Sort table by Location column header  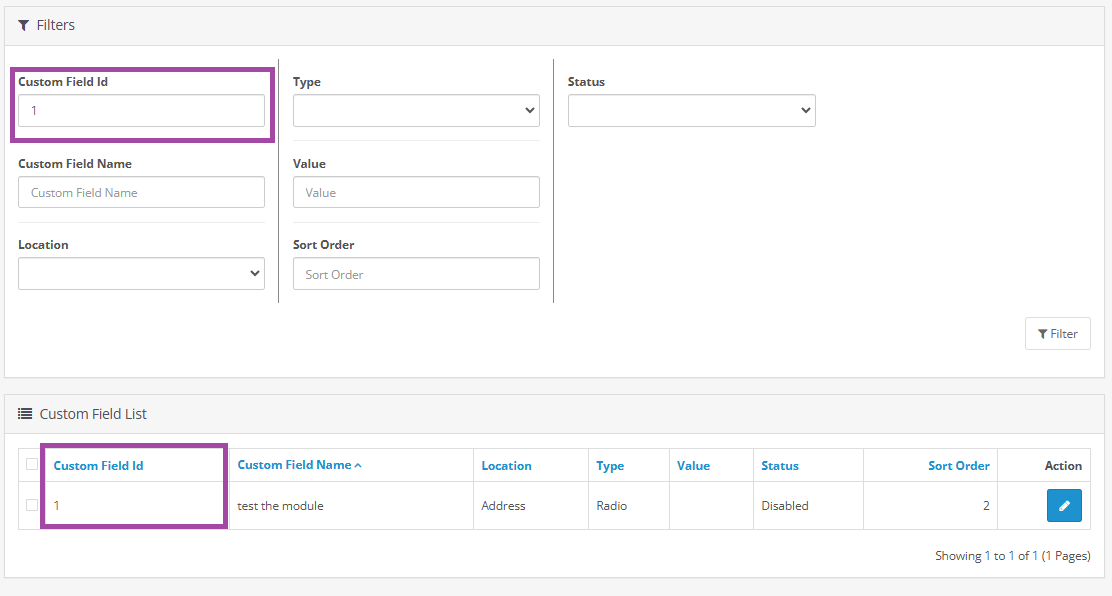point(506,466)
